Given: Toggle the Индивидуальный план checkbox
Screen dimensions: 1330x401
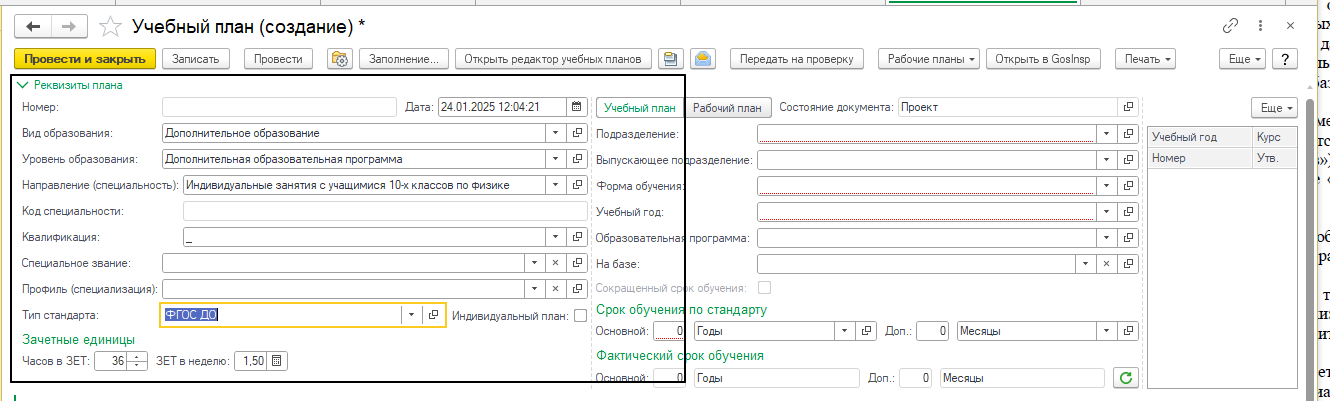Looking at the screenshot, I should coord(580,315).
